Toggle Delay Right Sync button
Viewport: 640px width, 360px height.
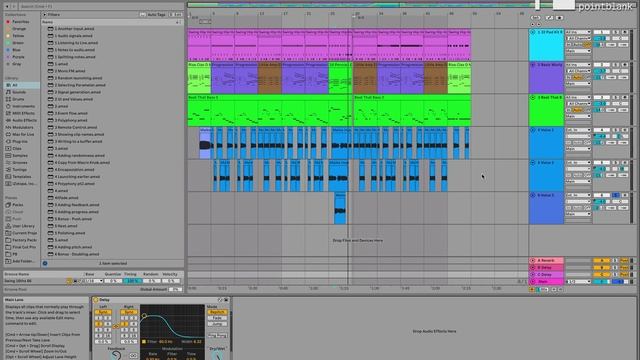(129, 312)
